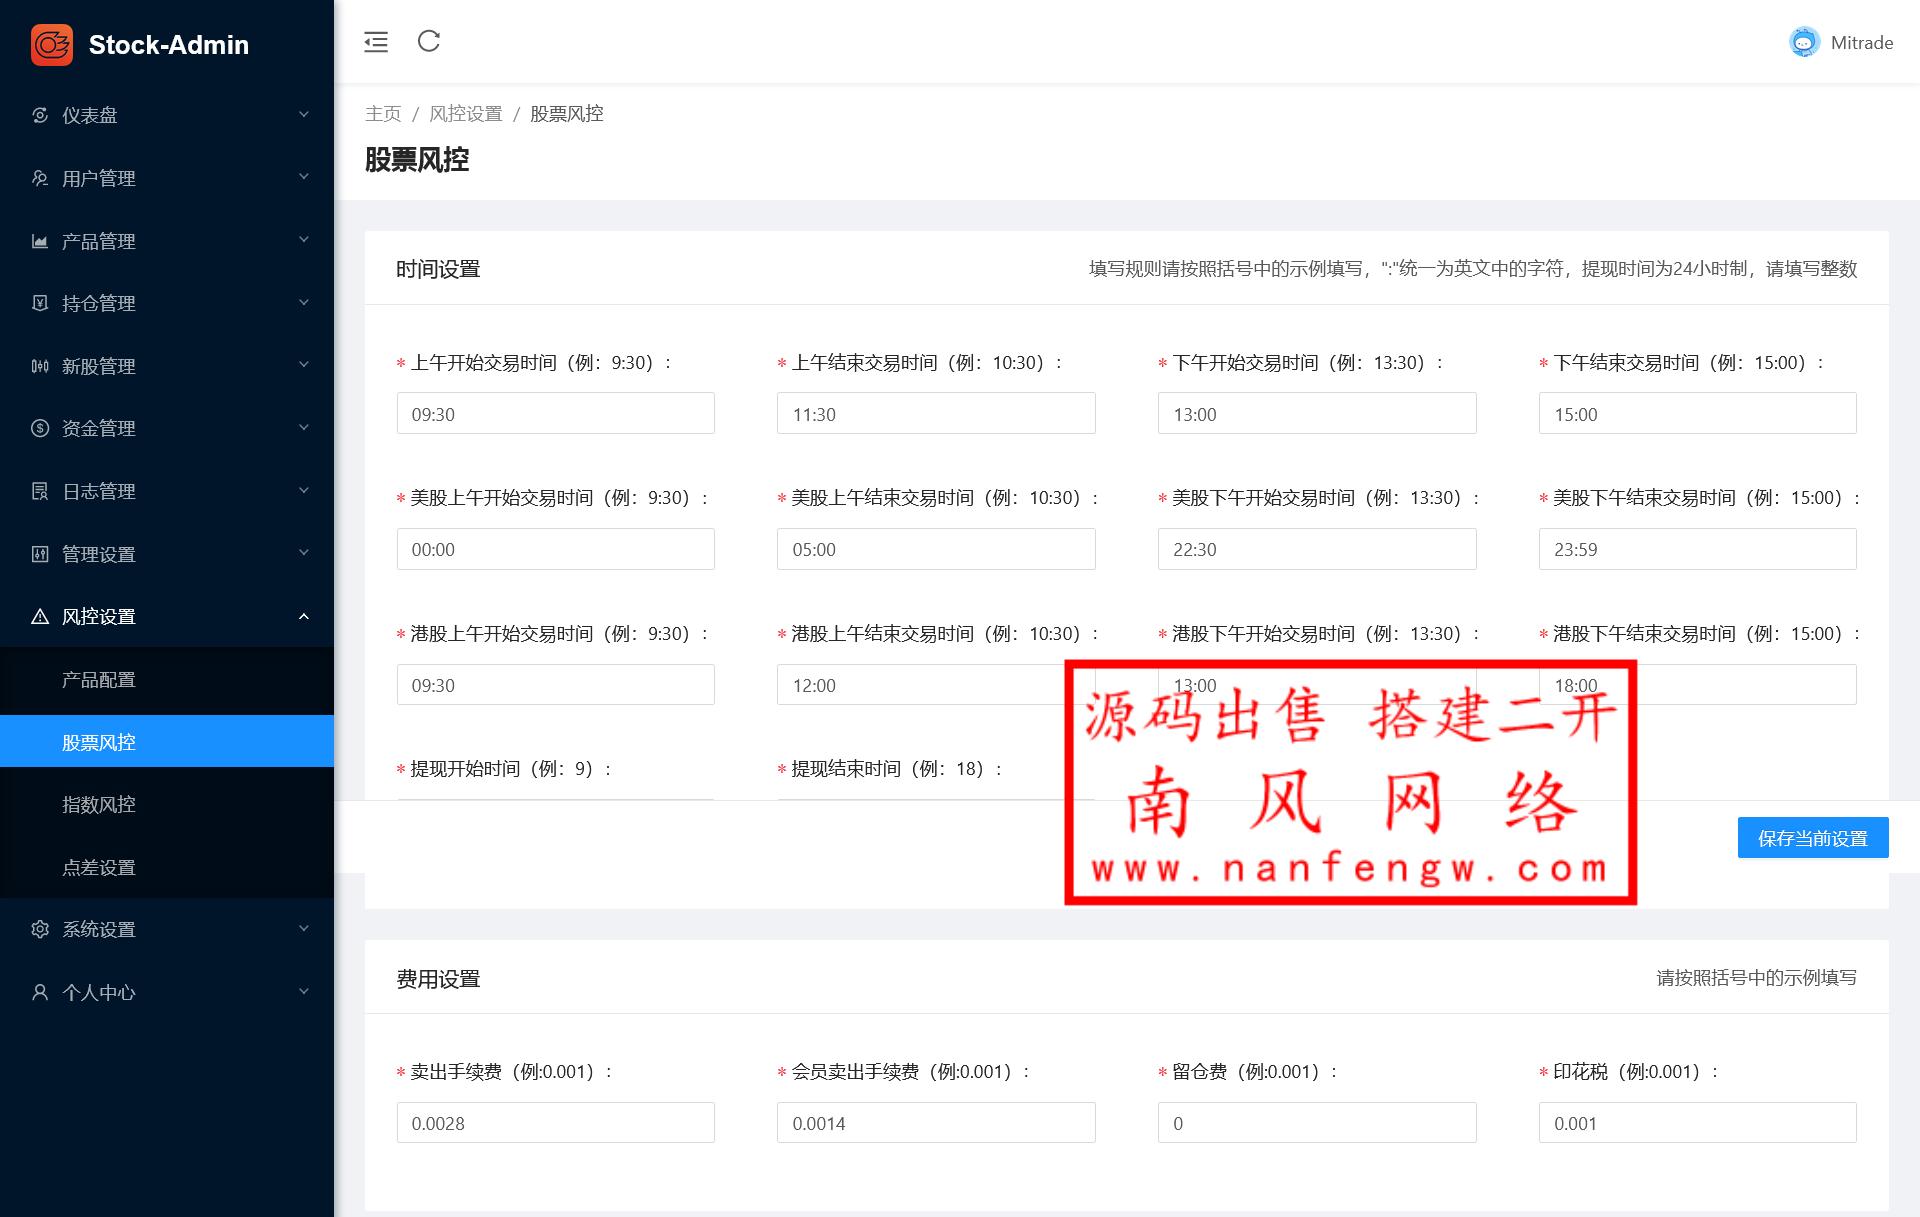Click the 美股下午开始交易时间 field showing 22:30
1920x1217 pixels.
(x=1316, y=550)
